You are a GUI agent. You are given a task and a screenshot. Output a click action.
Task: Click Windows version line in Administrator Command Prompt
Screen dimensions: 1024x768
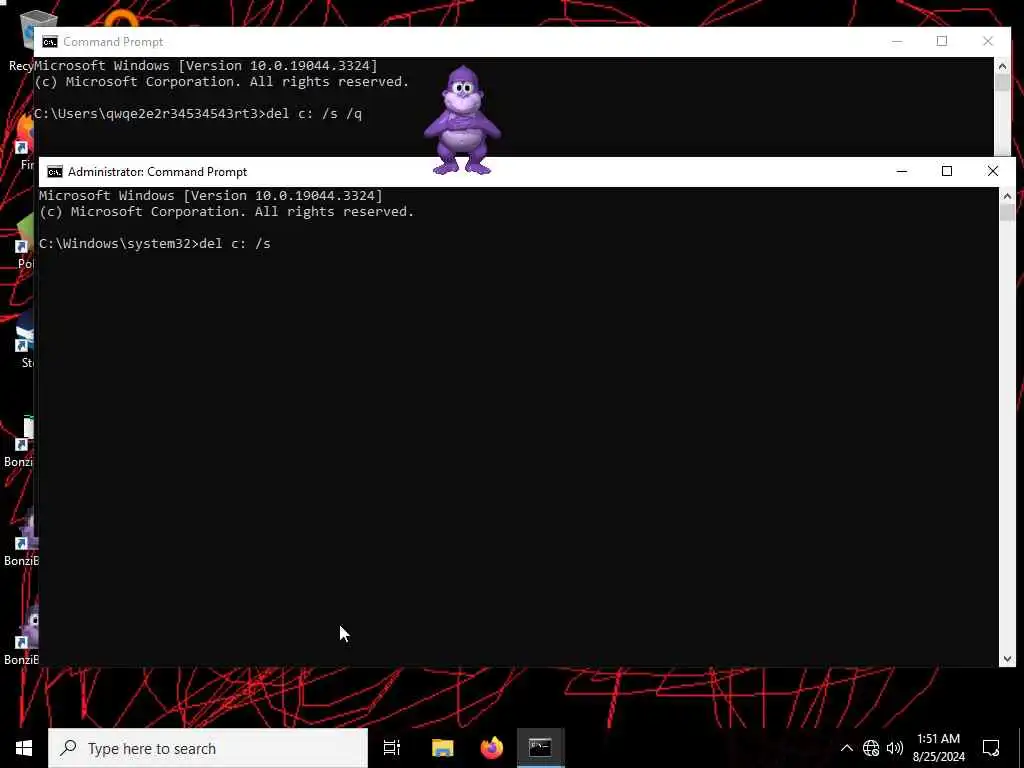coord(211,195)
